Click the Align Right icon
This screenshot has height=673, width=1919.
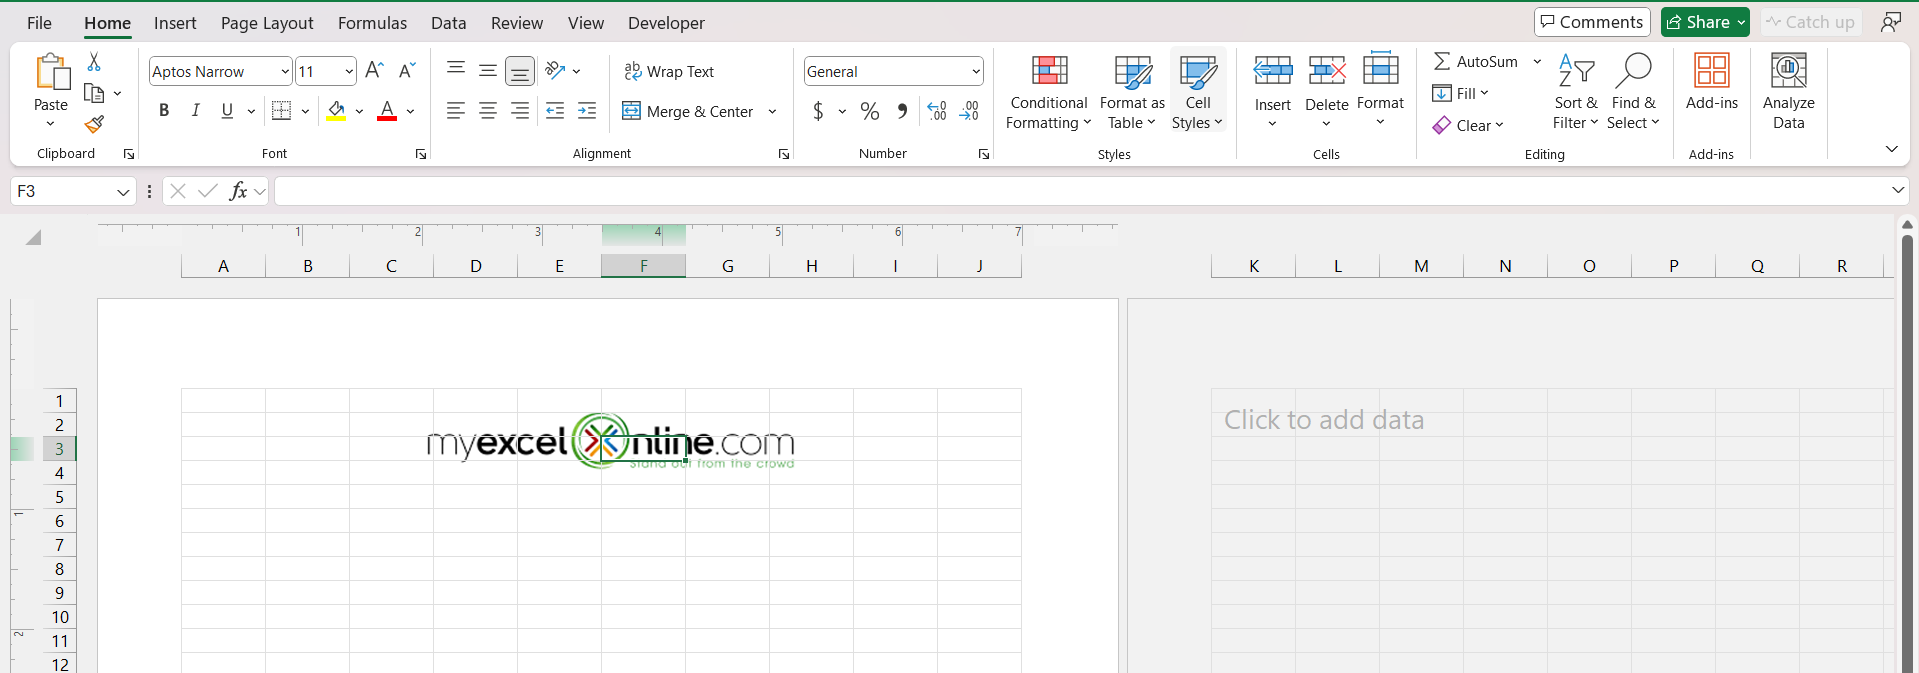coord(520,111)
